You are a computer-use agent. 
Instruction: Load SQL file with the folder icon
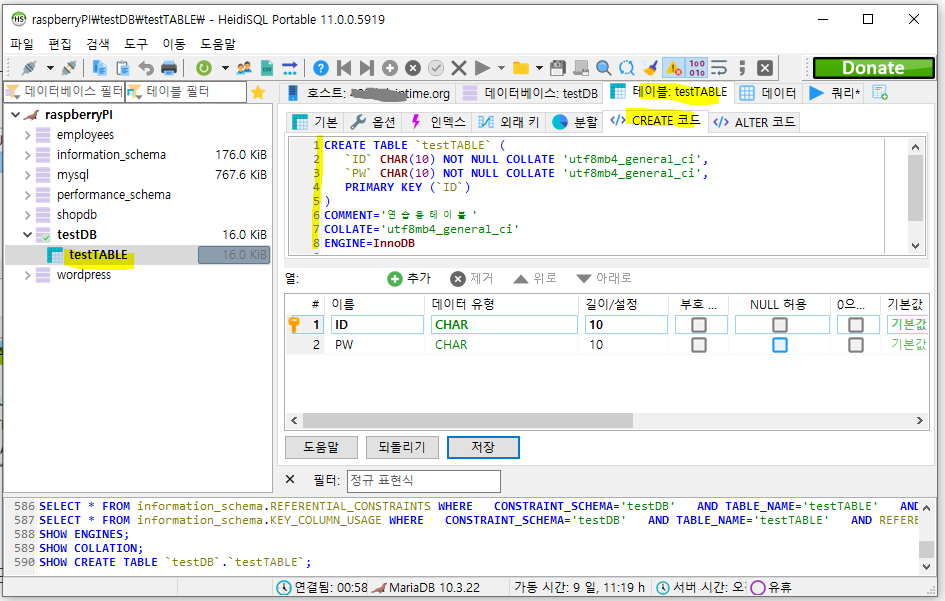[x=521, y=68]
